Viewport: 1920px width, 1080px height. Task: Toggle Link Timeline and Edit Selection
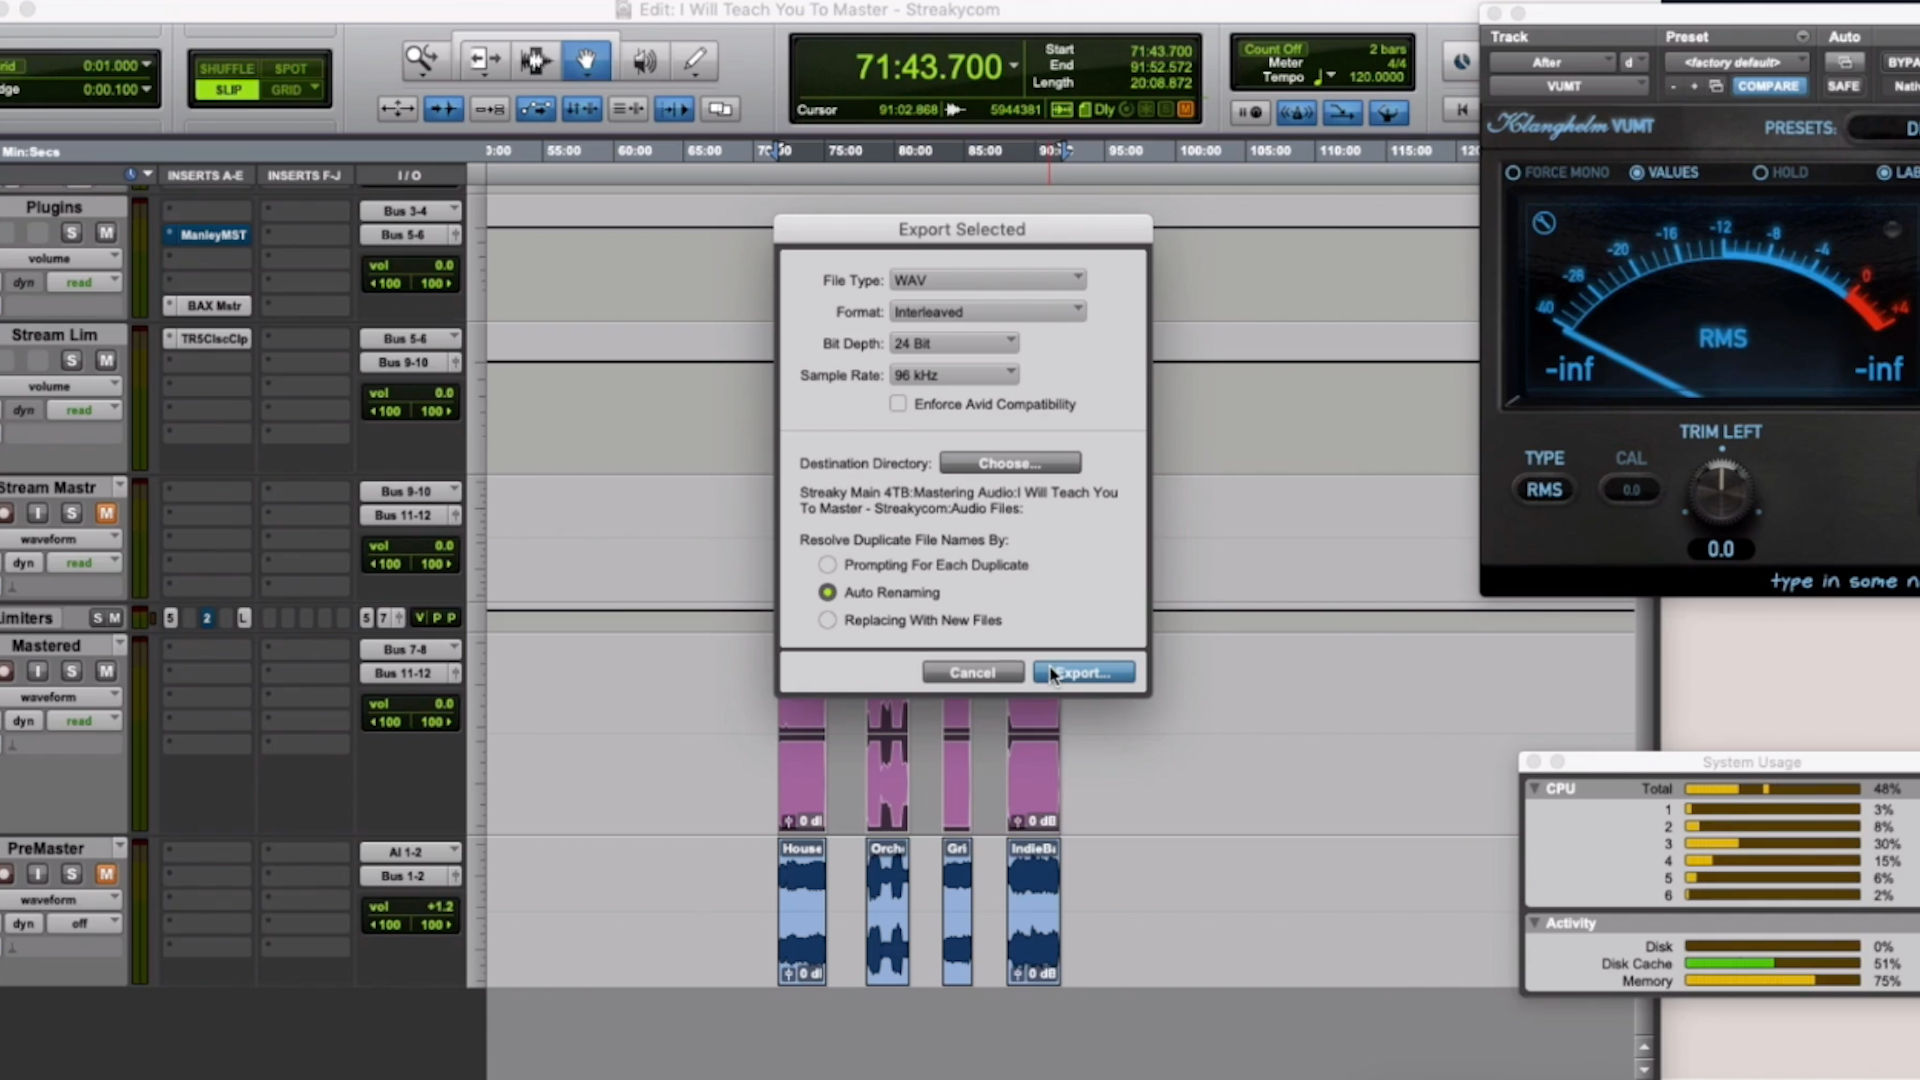pos(581,109)
